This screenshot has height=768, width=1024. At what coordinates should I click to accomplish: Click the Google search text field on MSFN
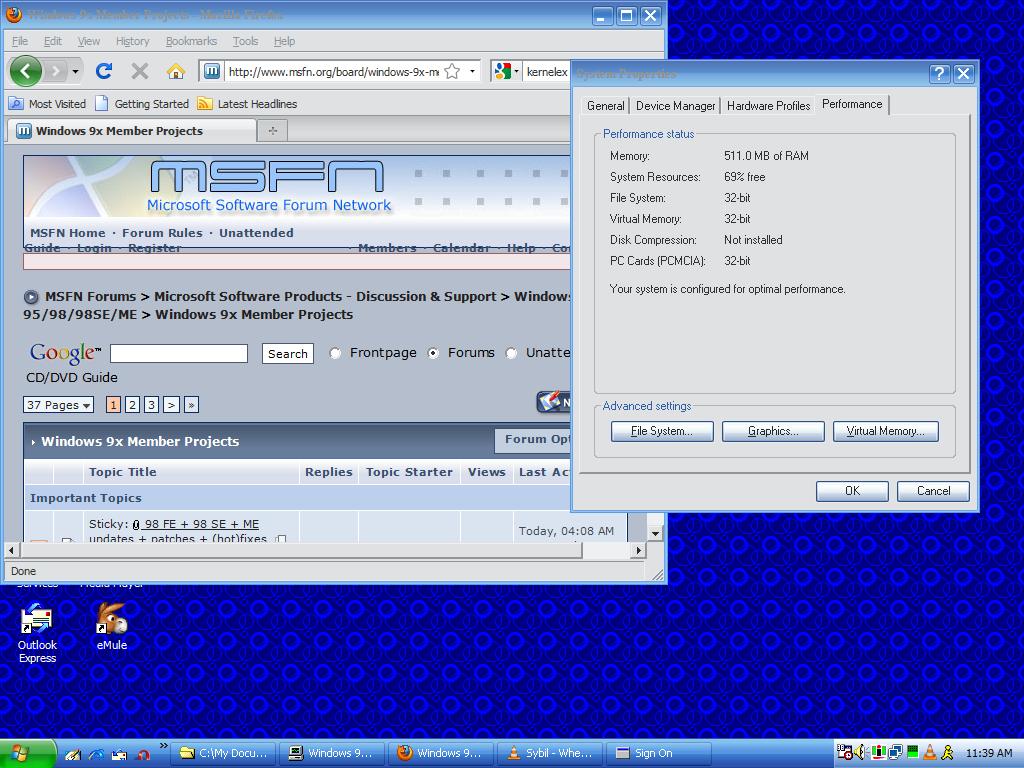[179, 353]
